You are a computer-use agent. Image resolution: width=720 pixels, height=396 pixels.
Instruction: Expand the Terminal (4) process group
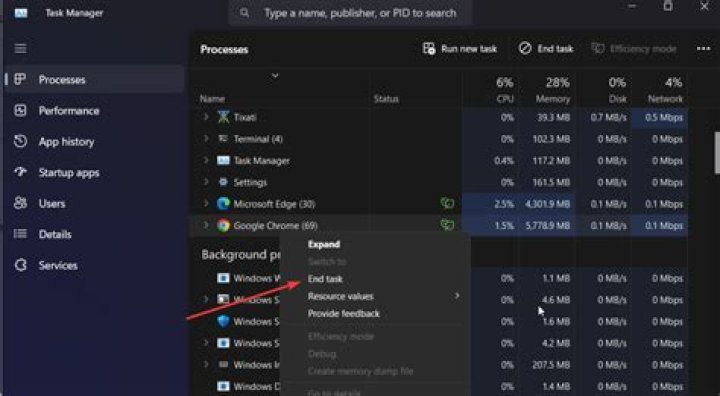coord(206,138)
